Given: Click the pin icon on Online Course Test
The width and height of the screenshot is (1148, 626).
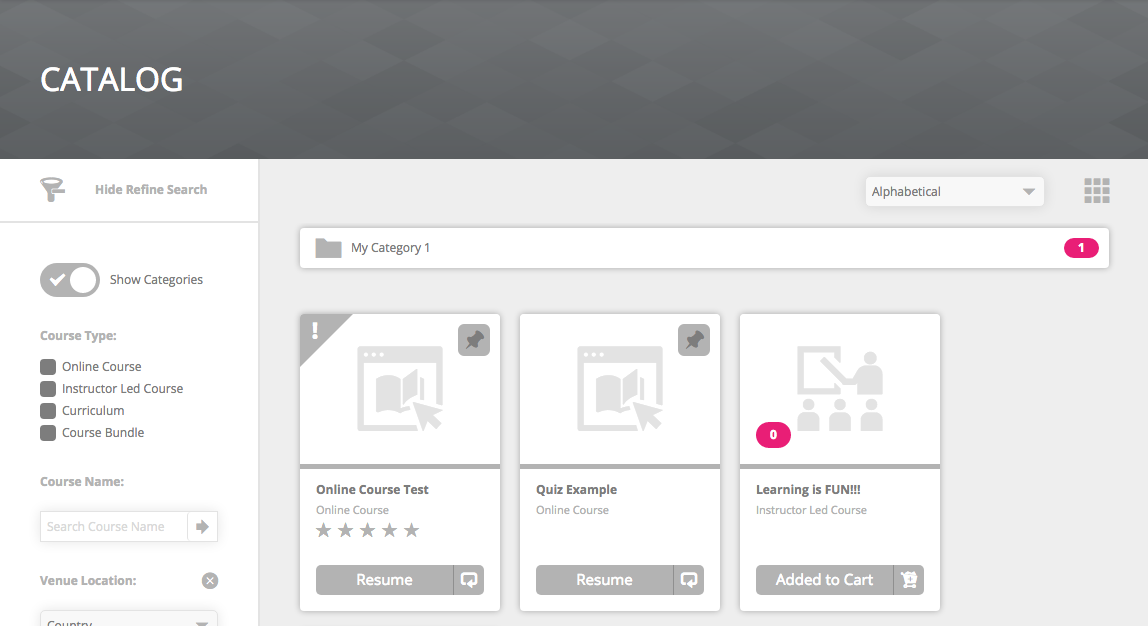Looking at the screenshot, I should click(x=474, y=340).
